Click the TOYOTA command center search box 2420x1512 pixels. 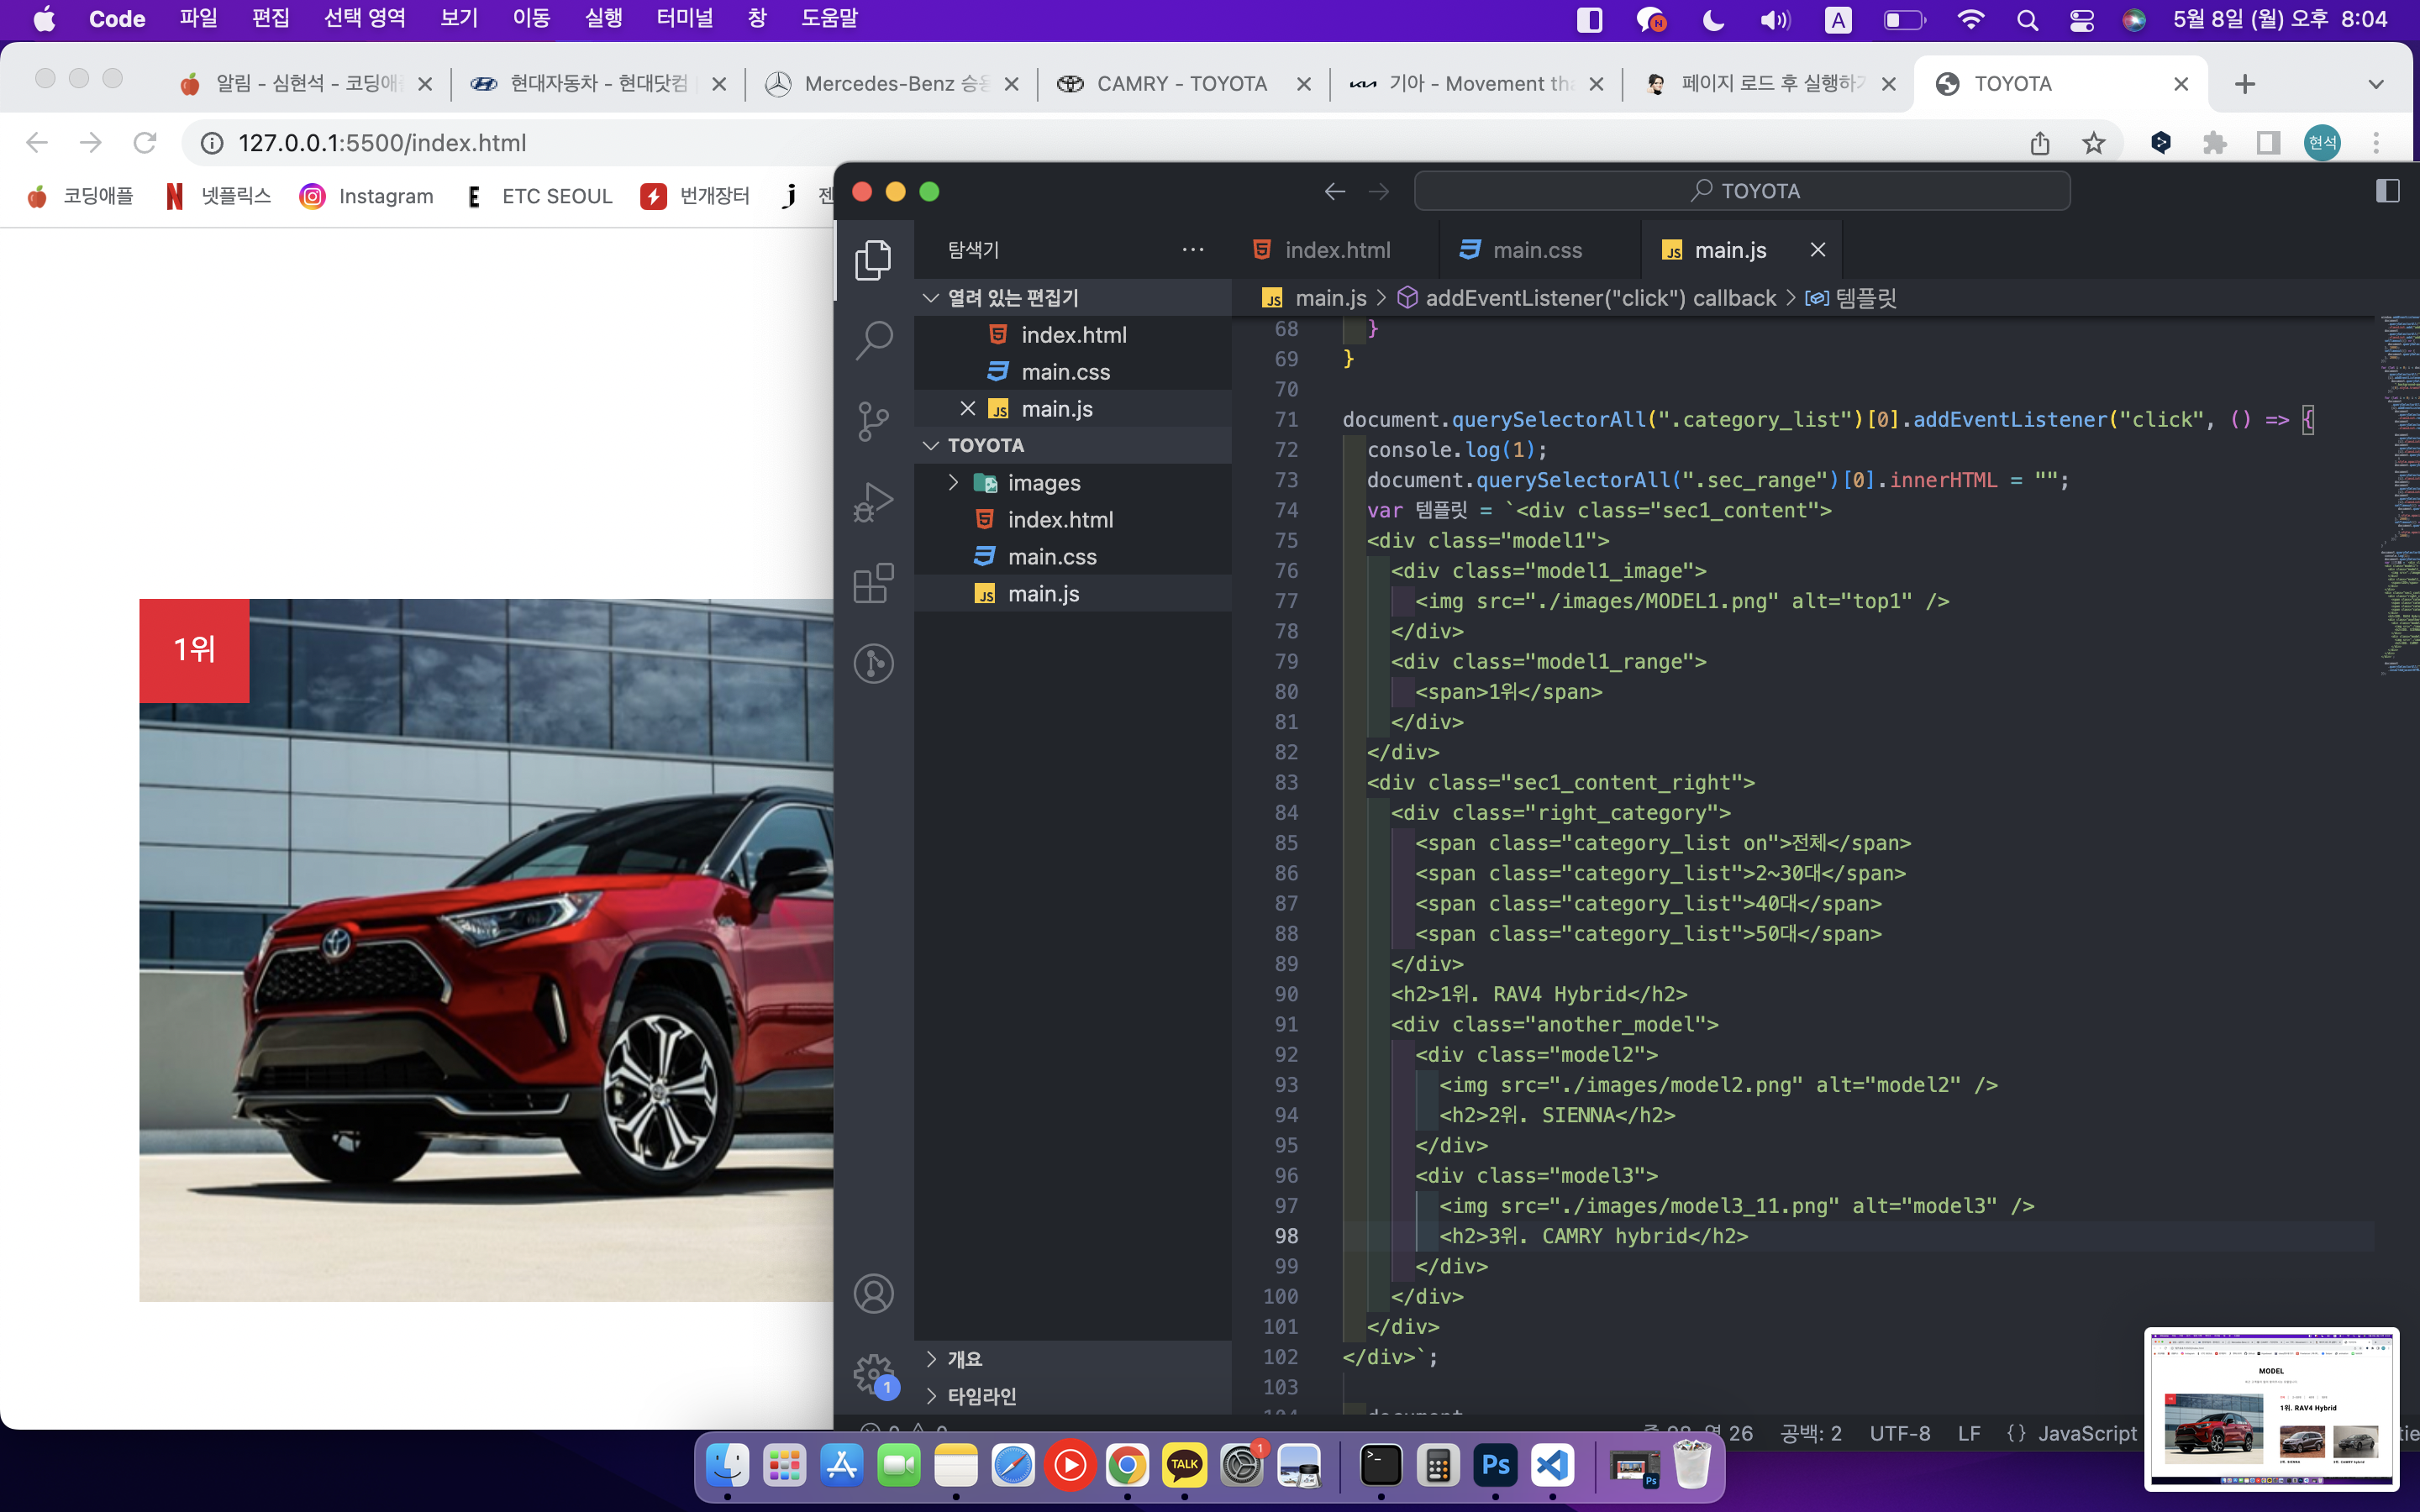pyautogui.click(x=1742, y=191)
